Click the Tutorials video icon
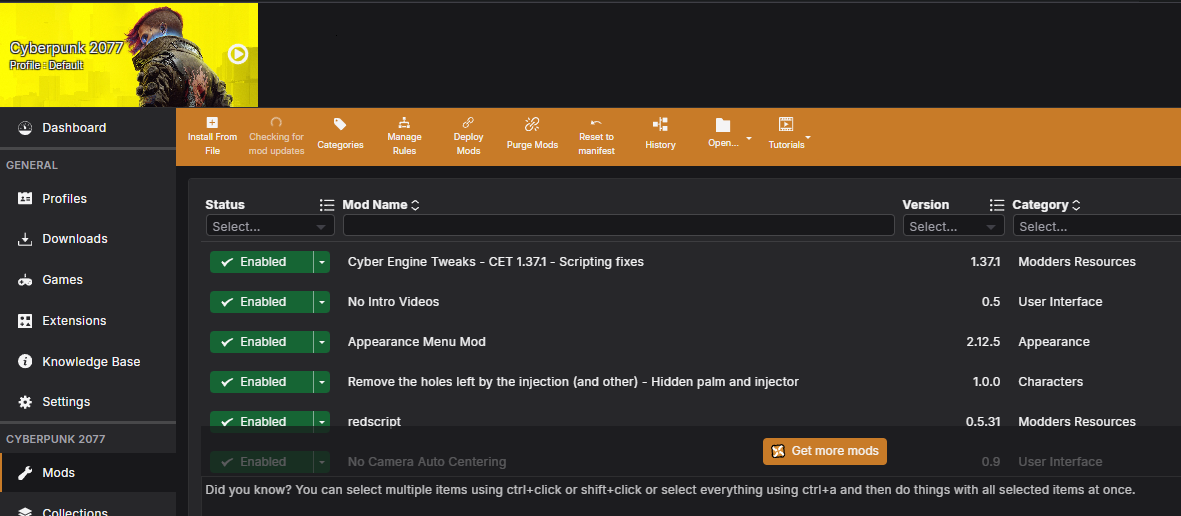 coord(786,125)
